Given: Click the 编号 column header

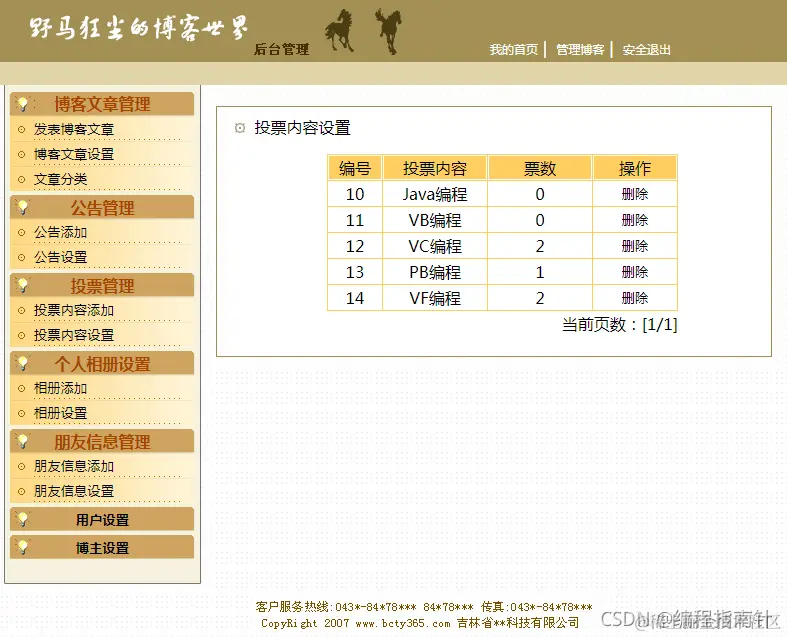Looking at the screenshot, I should pyautogui.click(x=355, y=168).
